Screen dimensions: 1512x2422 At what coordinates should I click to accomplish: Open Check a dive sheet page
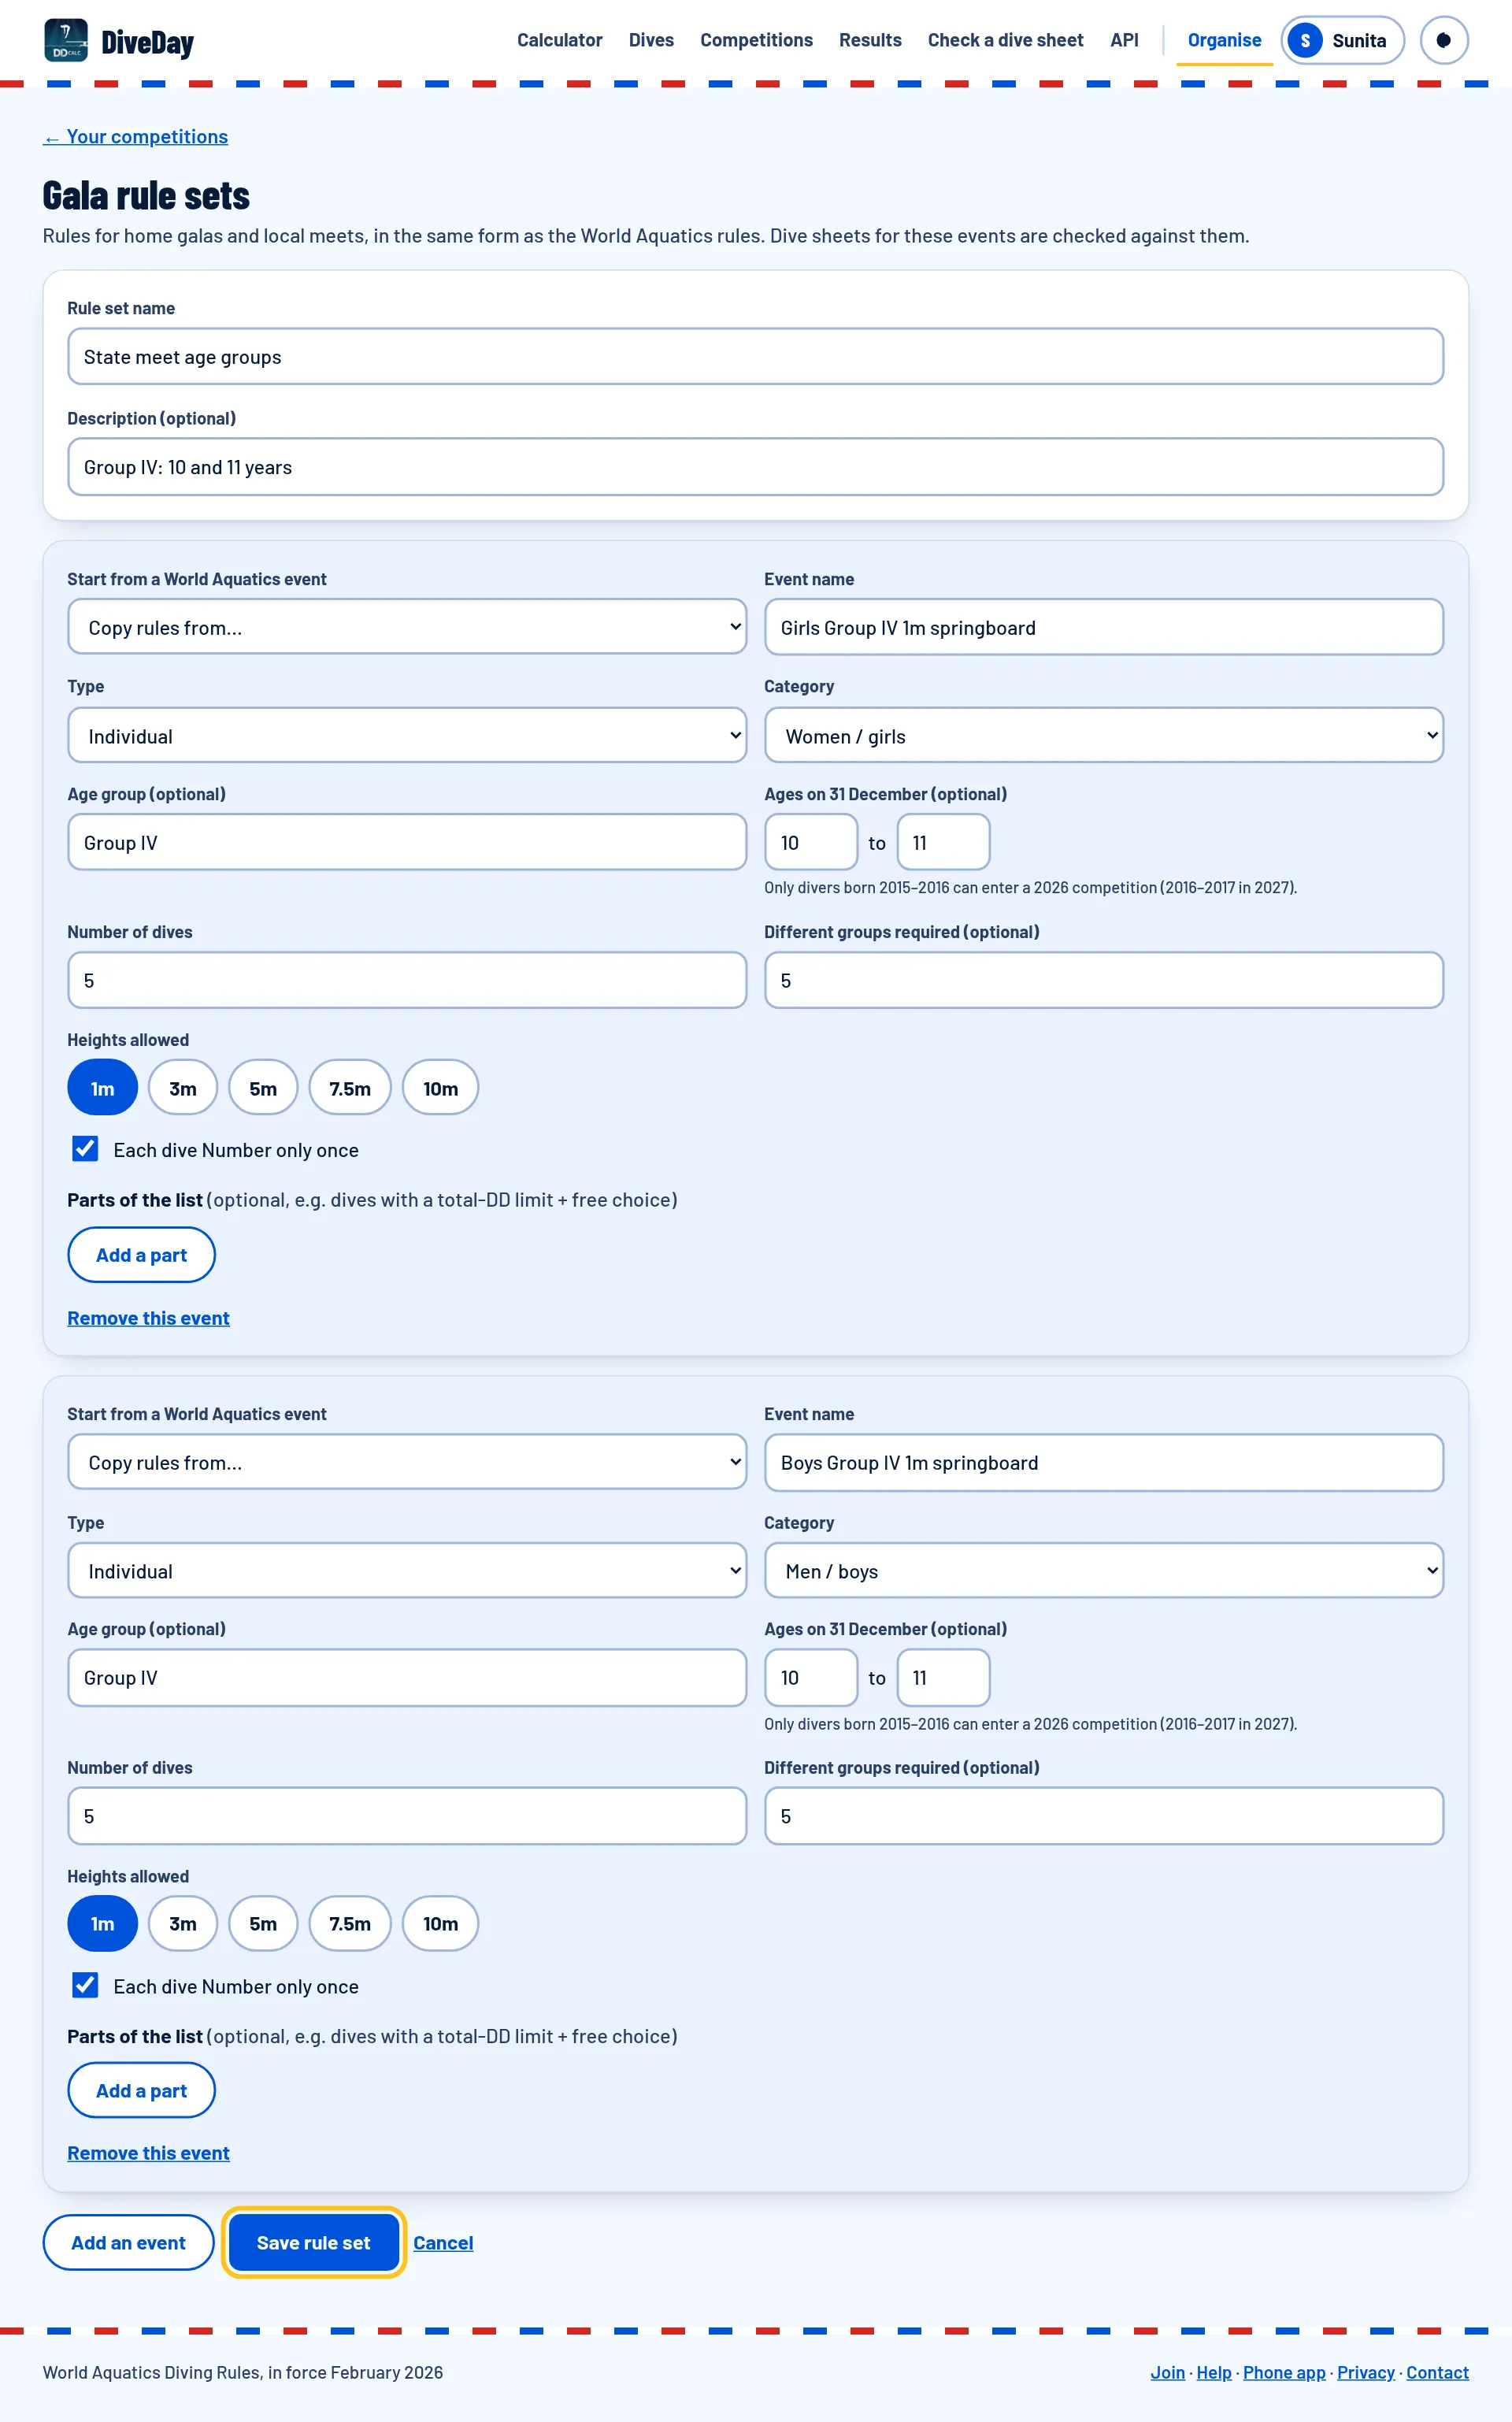1005,40
